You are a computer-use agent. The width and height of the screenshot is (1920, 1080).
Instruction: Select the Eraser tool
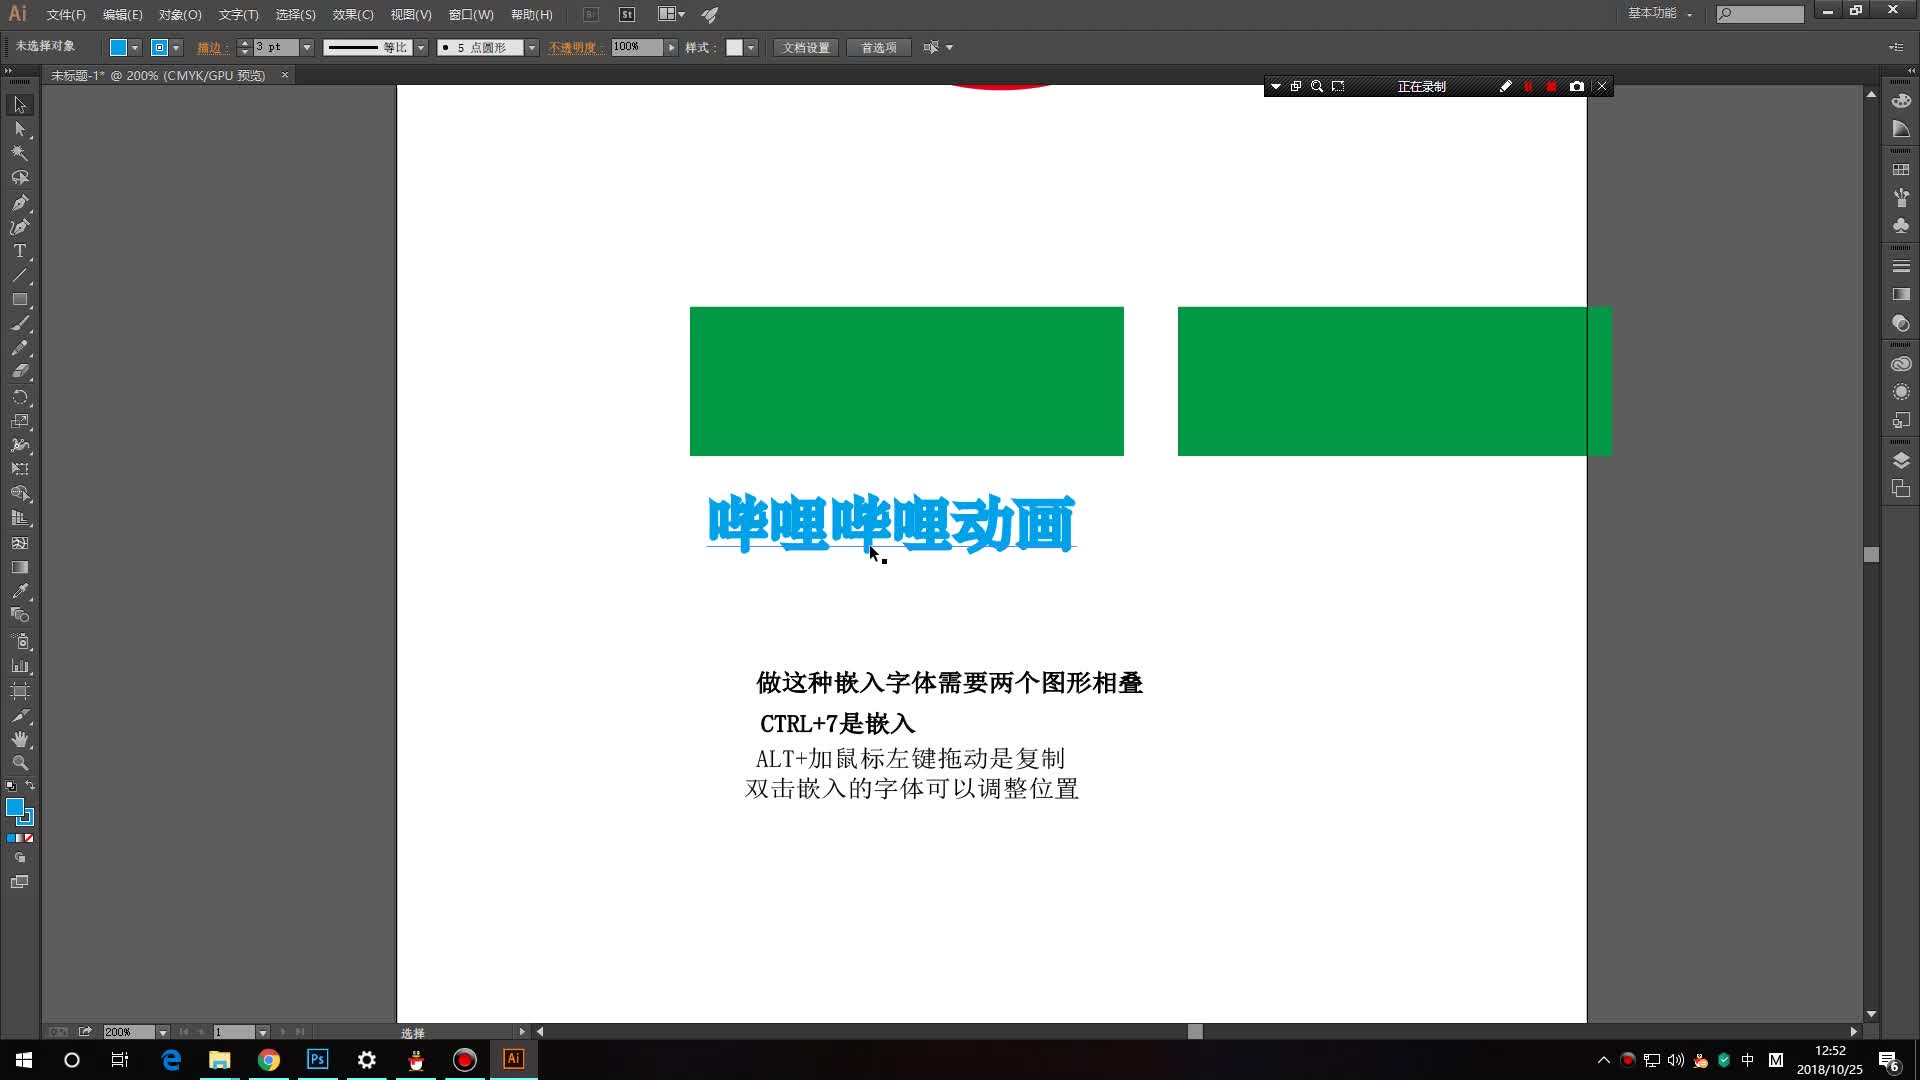point(20,371)
